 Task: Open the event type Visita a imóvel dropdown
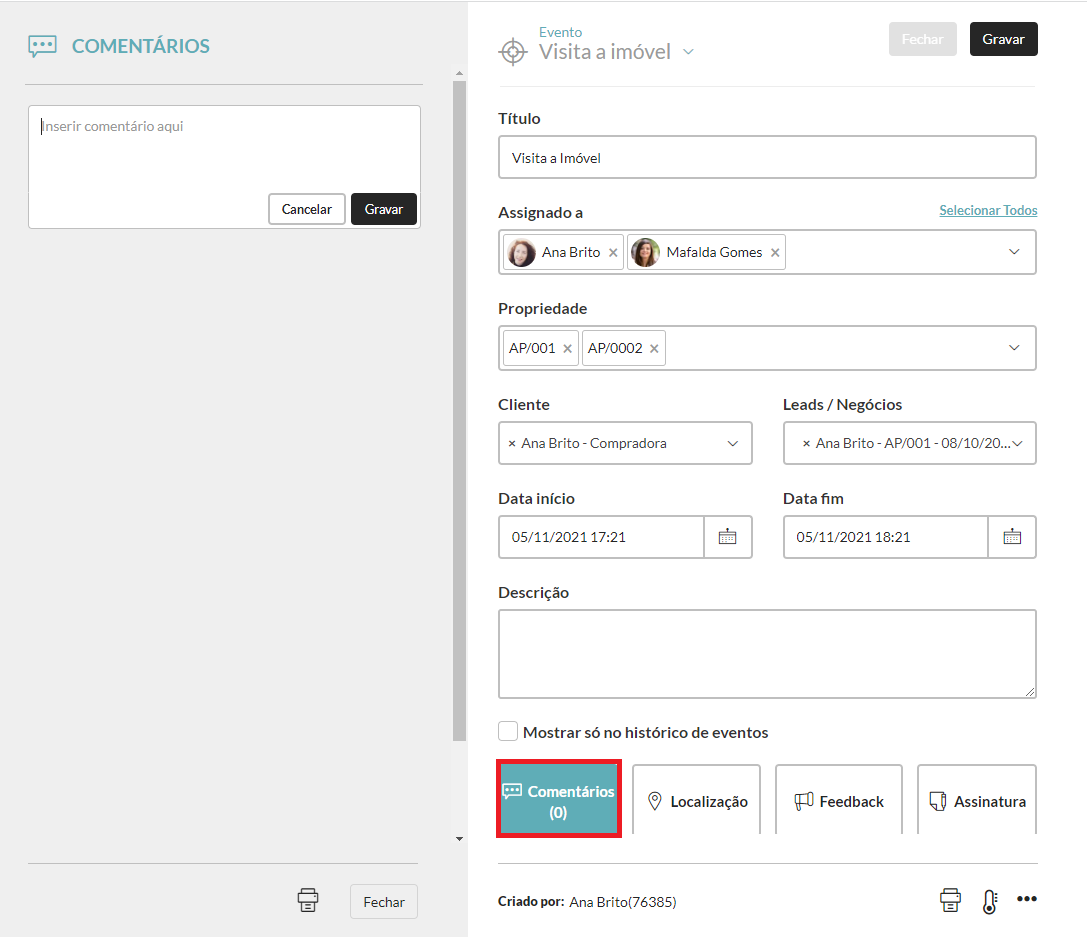(x=688, y=52)
